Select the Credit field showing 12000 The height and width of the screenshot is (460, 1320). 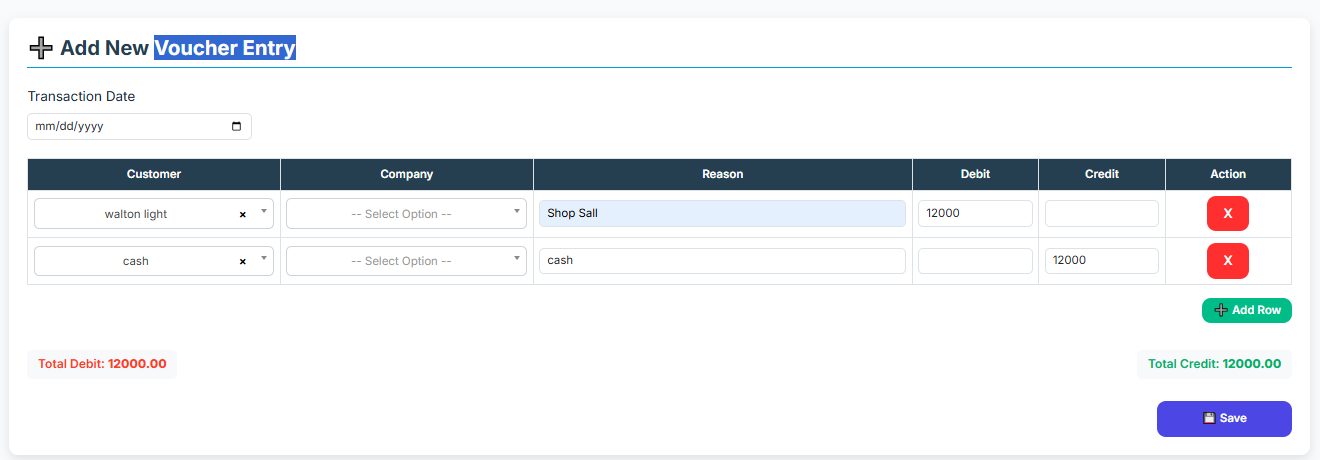click(x=1101, y=261)
